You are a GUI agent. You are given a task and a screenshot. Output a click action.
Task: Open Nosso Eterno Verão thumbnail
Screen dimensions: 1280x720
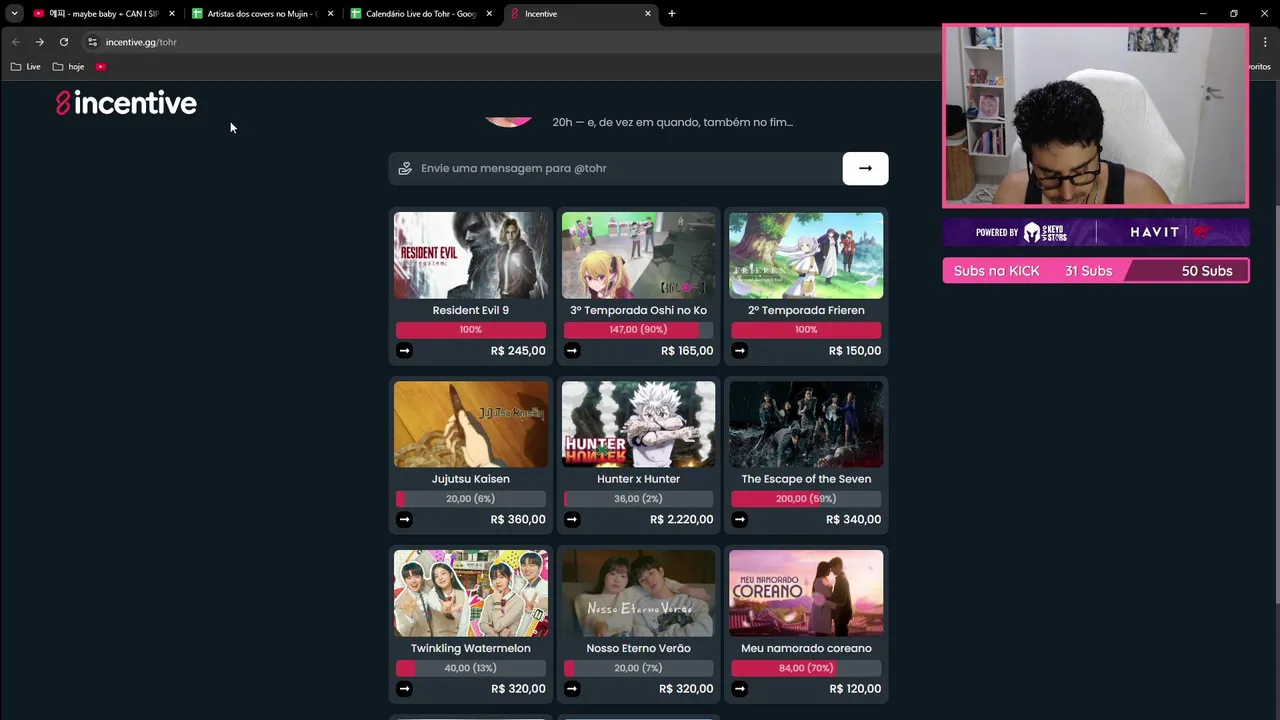638,593
